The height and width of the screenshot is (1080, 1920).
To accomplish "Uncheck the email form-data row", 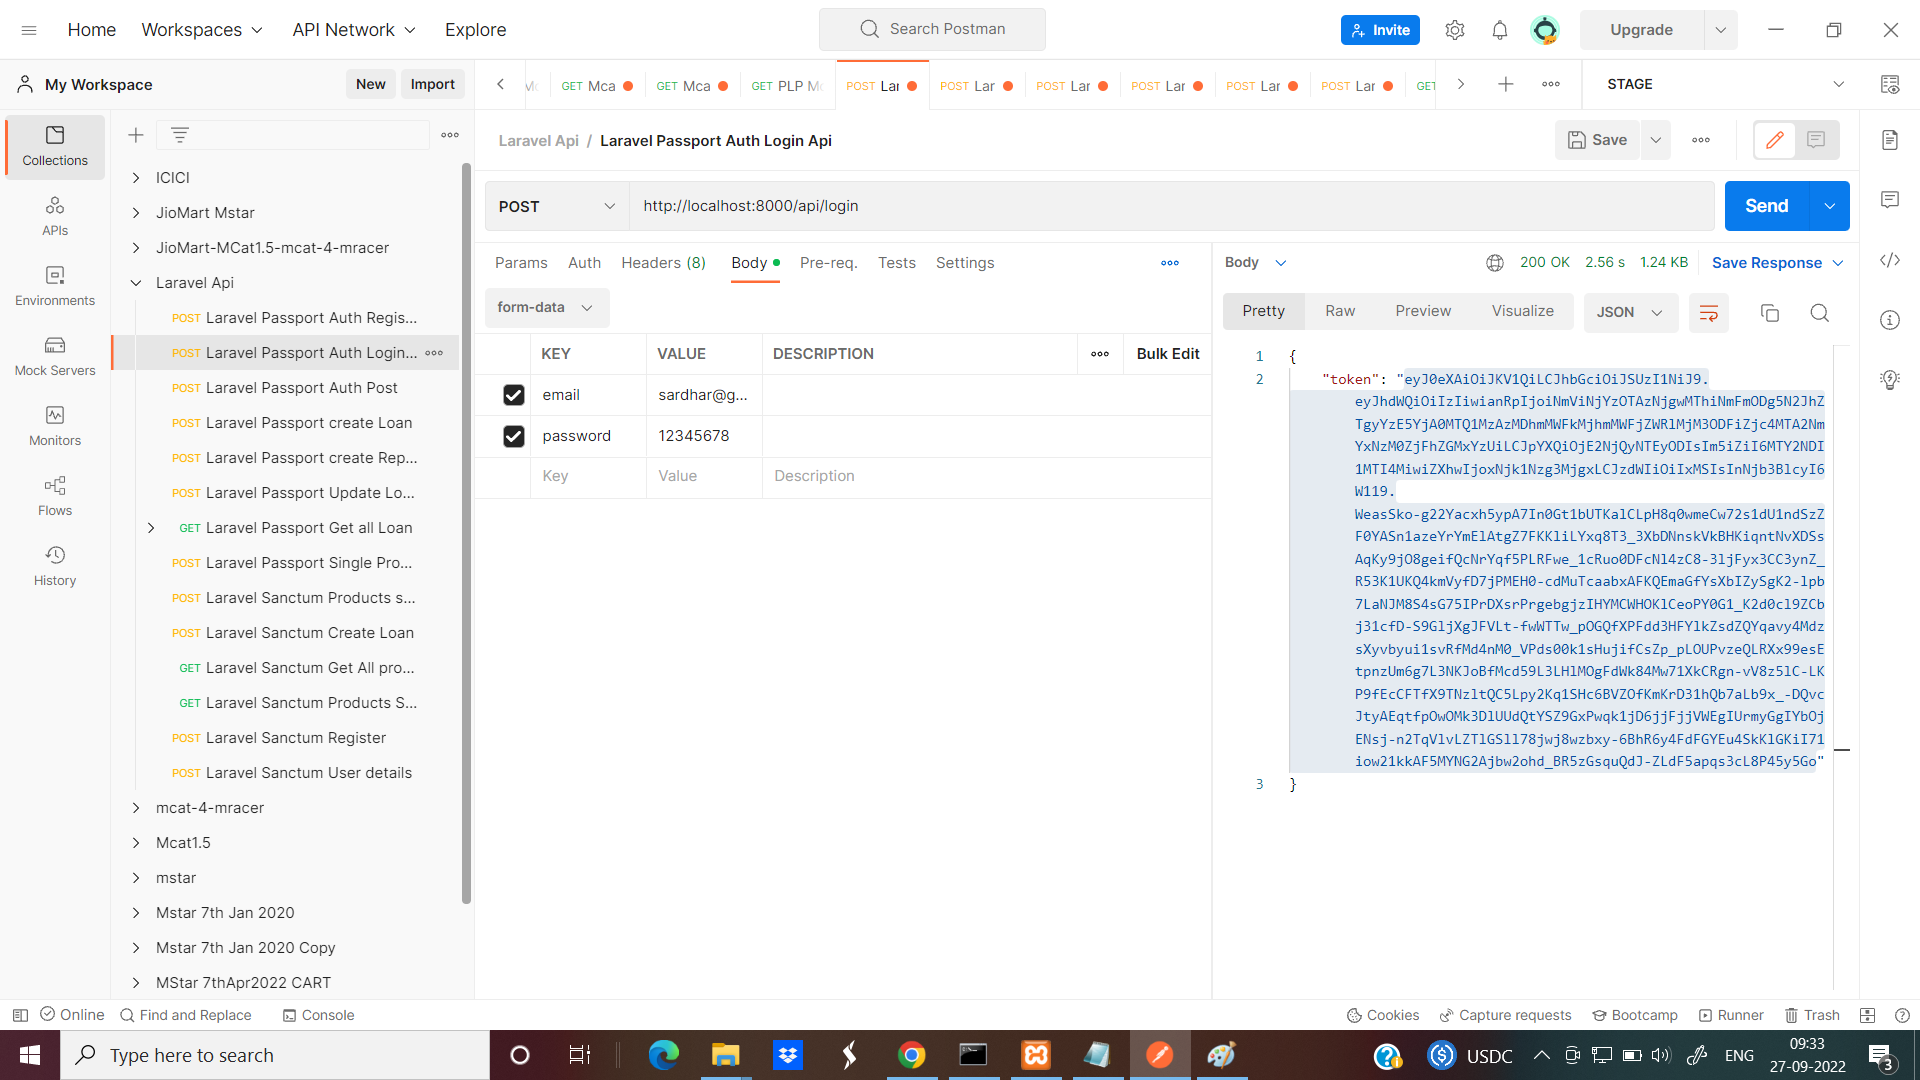I will click(x=513, y=395).
